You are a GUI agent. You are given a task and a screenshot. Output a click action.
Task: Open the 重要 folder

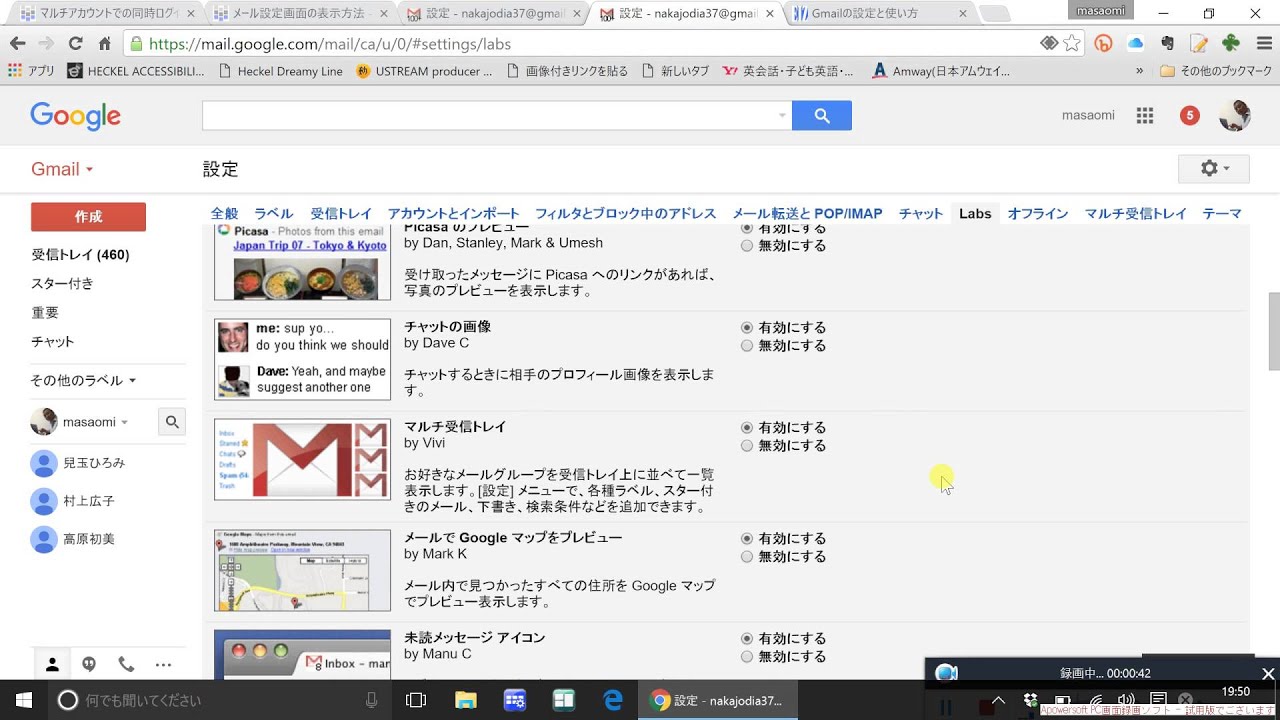click(x=45, y=312)
